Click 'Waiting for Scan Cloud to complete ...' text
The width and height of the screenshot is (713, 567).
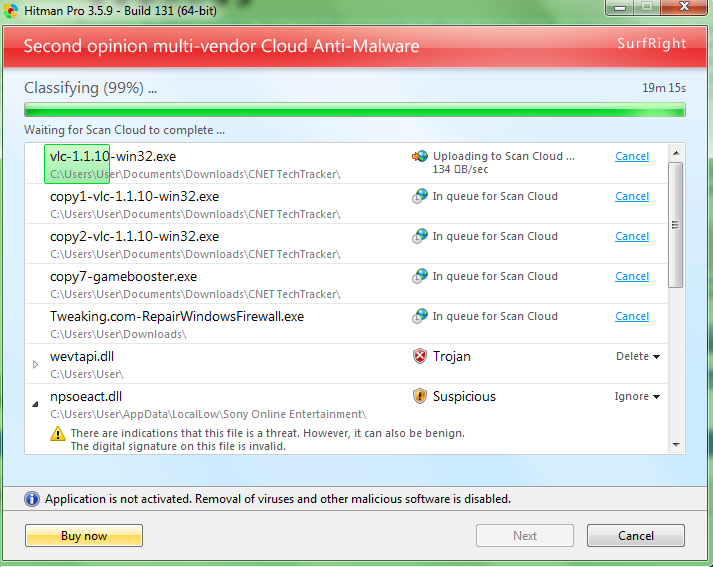[x=125, y=130]
